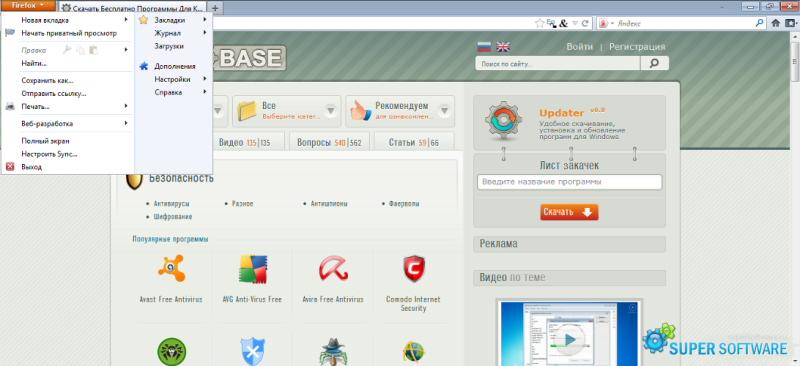Click the bookmark star in the address bar
The height and width of the screenshot is (366, 800).
[539, 23]
